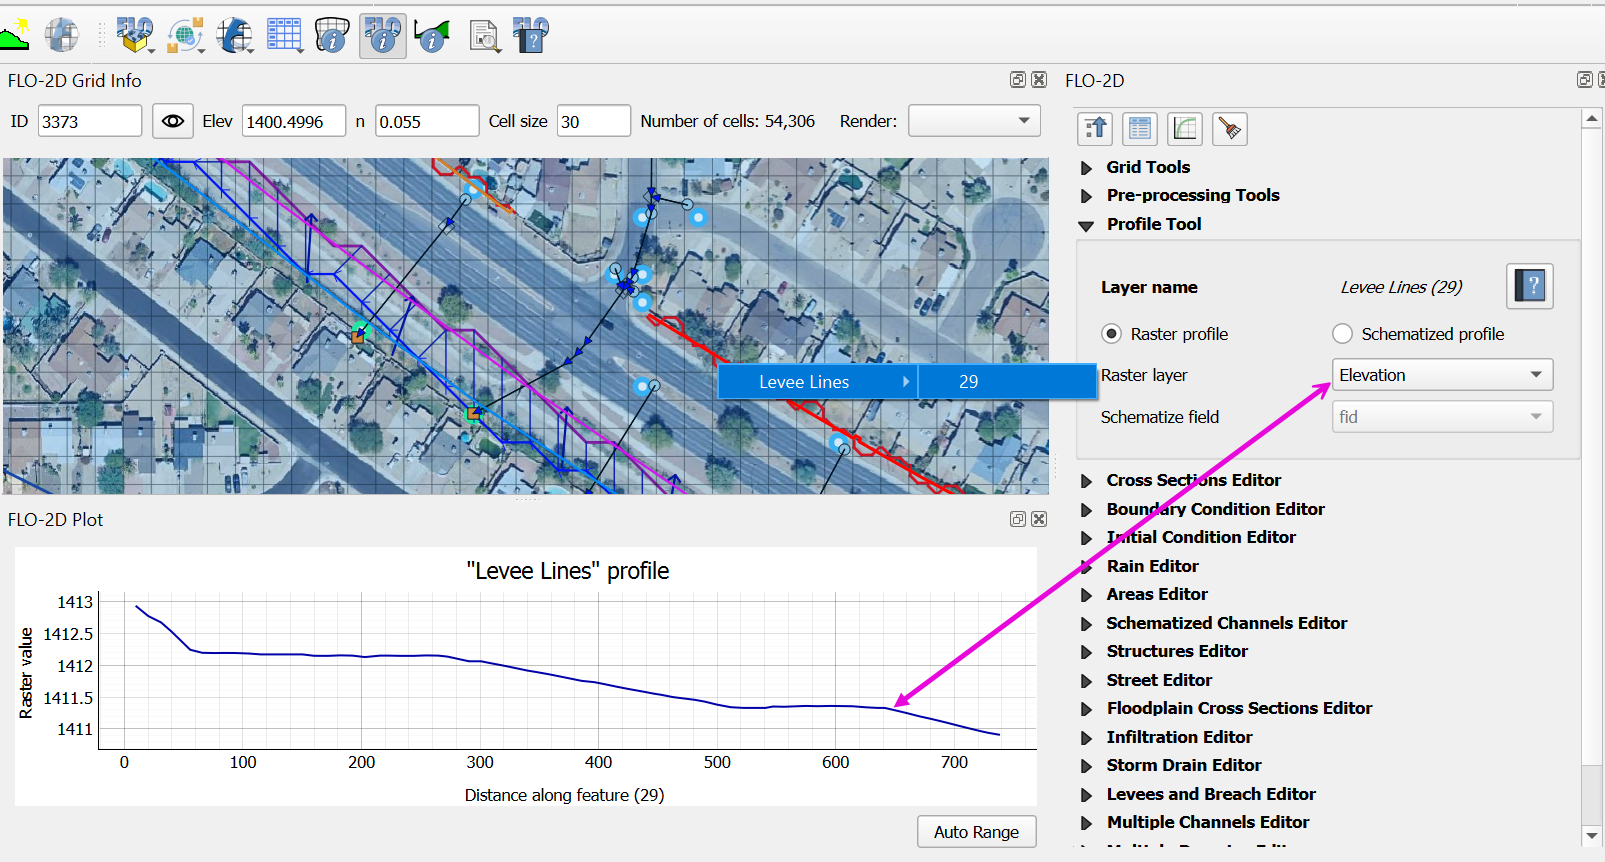Toggle the eye button beside grid ID
Screen dimensions: 1605x862
click(x=173, y=121)
